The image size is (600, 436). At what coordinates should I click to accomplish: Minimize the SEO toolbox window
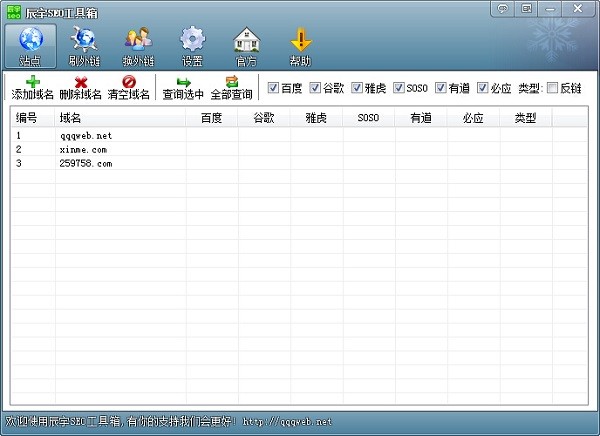tap(550, 8)
